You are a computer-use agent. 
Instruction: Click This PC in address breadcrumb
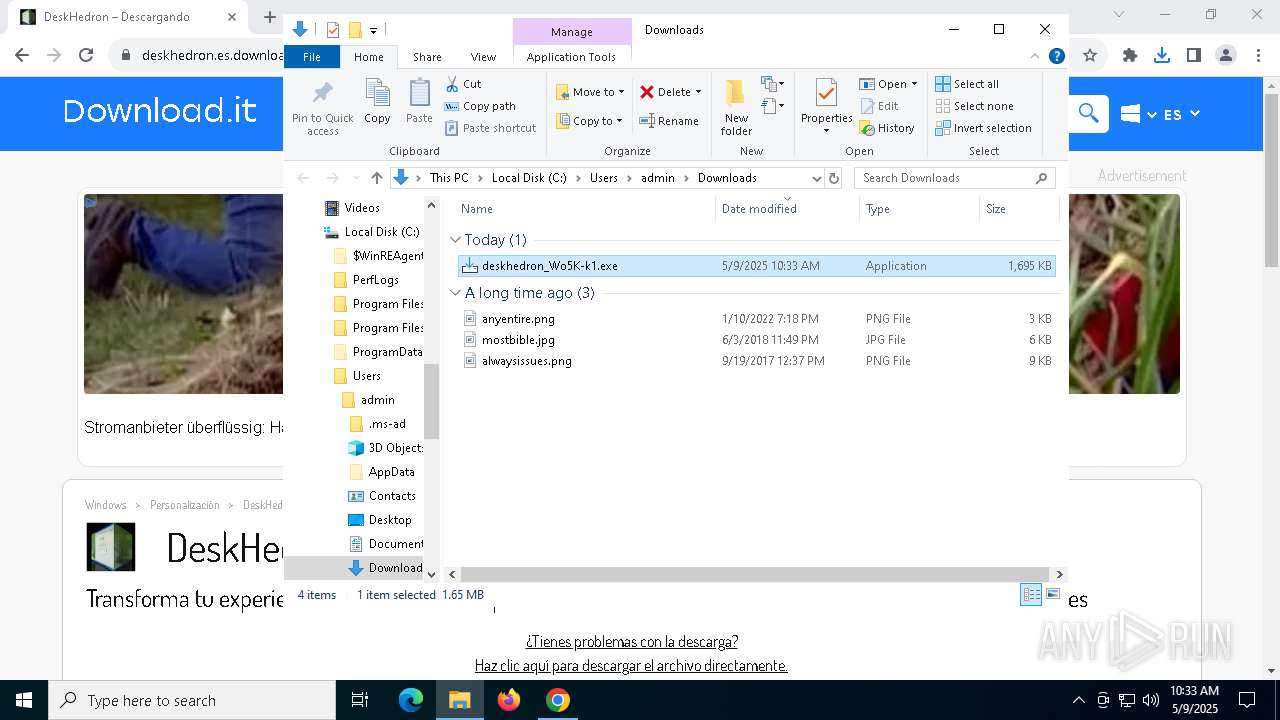coord(448,178)
